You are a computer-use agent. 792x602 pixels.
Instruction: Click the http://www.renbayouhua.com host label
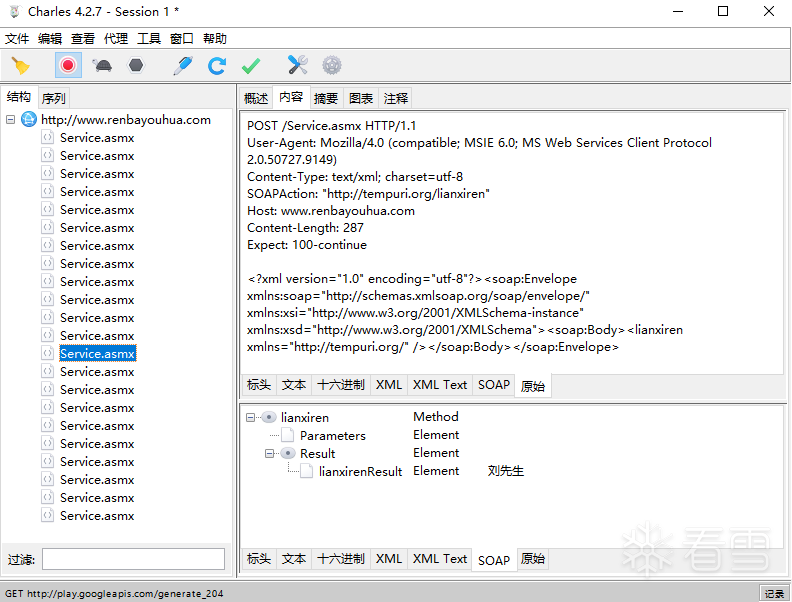click(126, 120)
